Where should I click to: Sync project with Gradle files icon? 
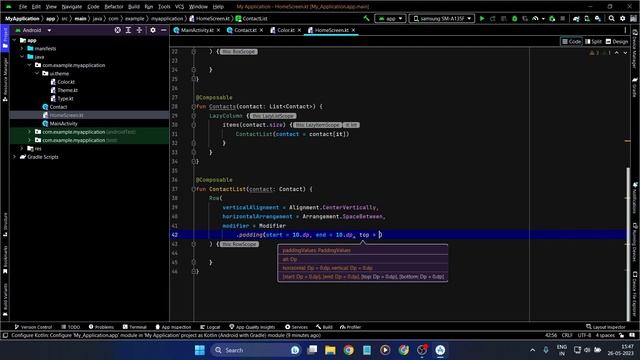576,18
